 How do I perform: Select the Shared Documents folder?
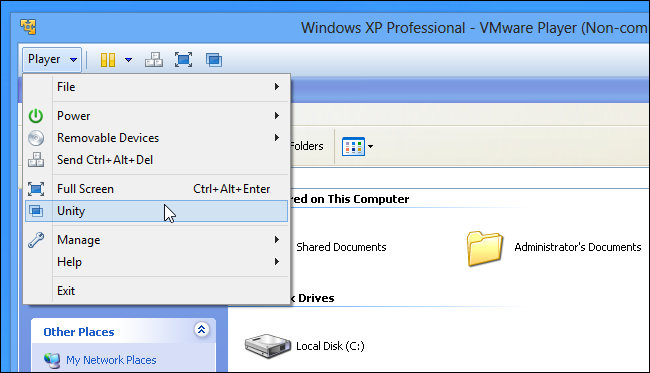tap(341, 247)
